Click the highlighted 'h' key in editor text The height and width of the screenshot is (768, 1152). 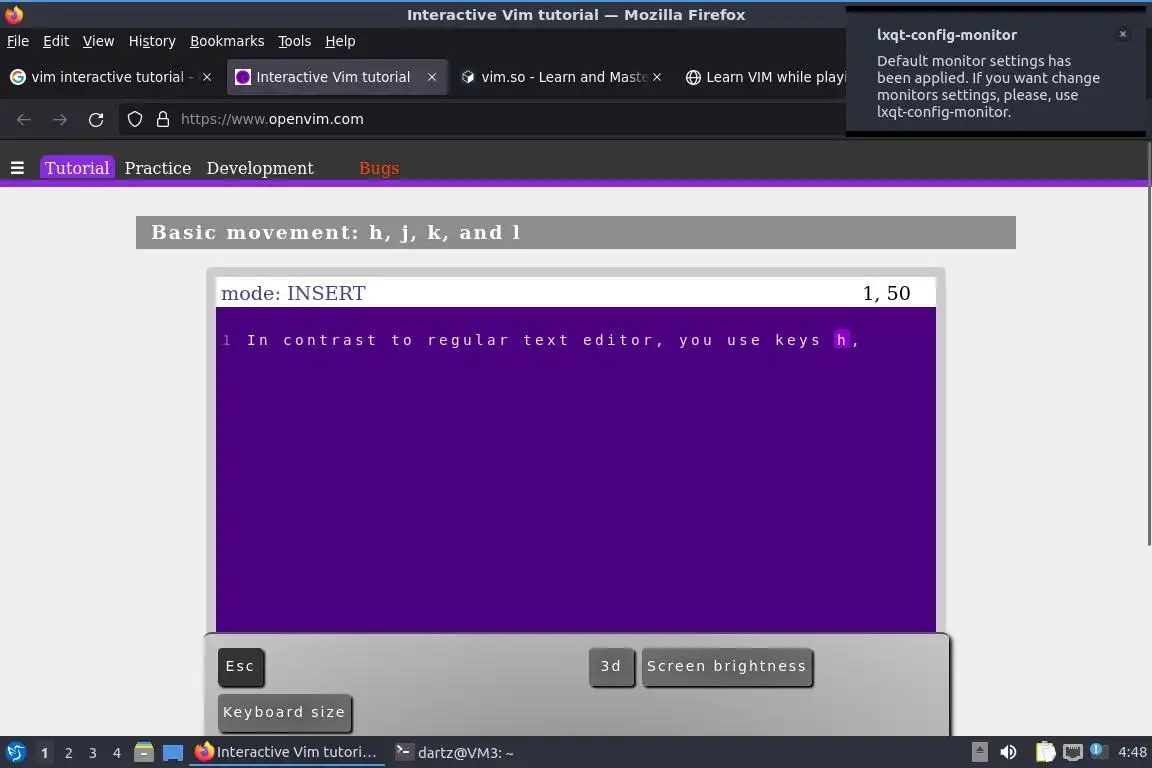pyautogui.click(x=840, y=340)
